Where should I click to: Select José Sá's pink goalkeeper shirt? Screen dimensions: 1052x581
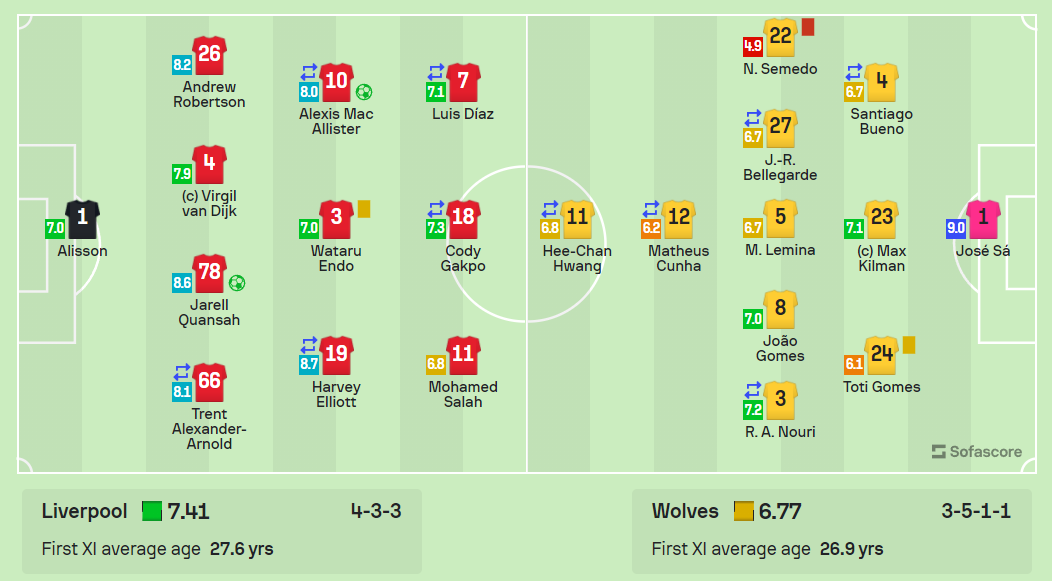(984, 219)
